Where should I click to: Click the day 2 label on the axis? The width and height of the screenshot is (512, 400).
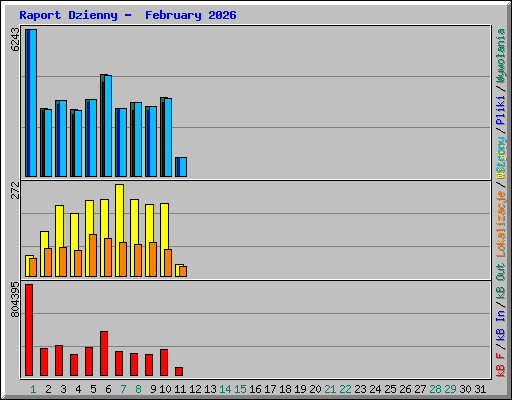pyautogui.click(x=48, y=389)
